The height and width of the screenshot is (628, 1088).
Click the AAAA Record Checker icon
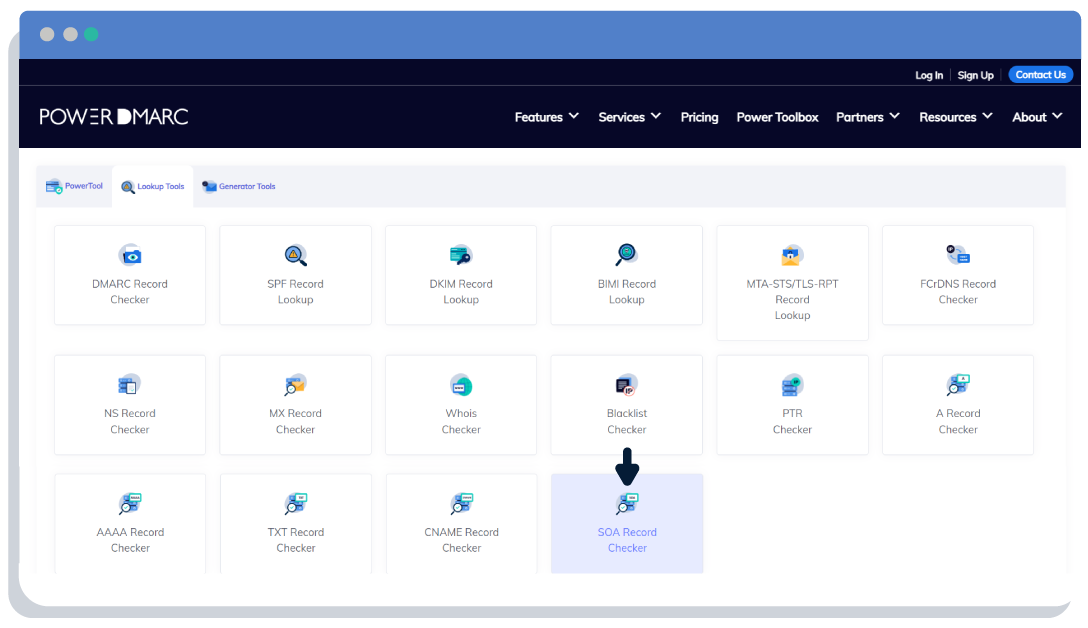pos(130,503)
